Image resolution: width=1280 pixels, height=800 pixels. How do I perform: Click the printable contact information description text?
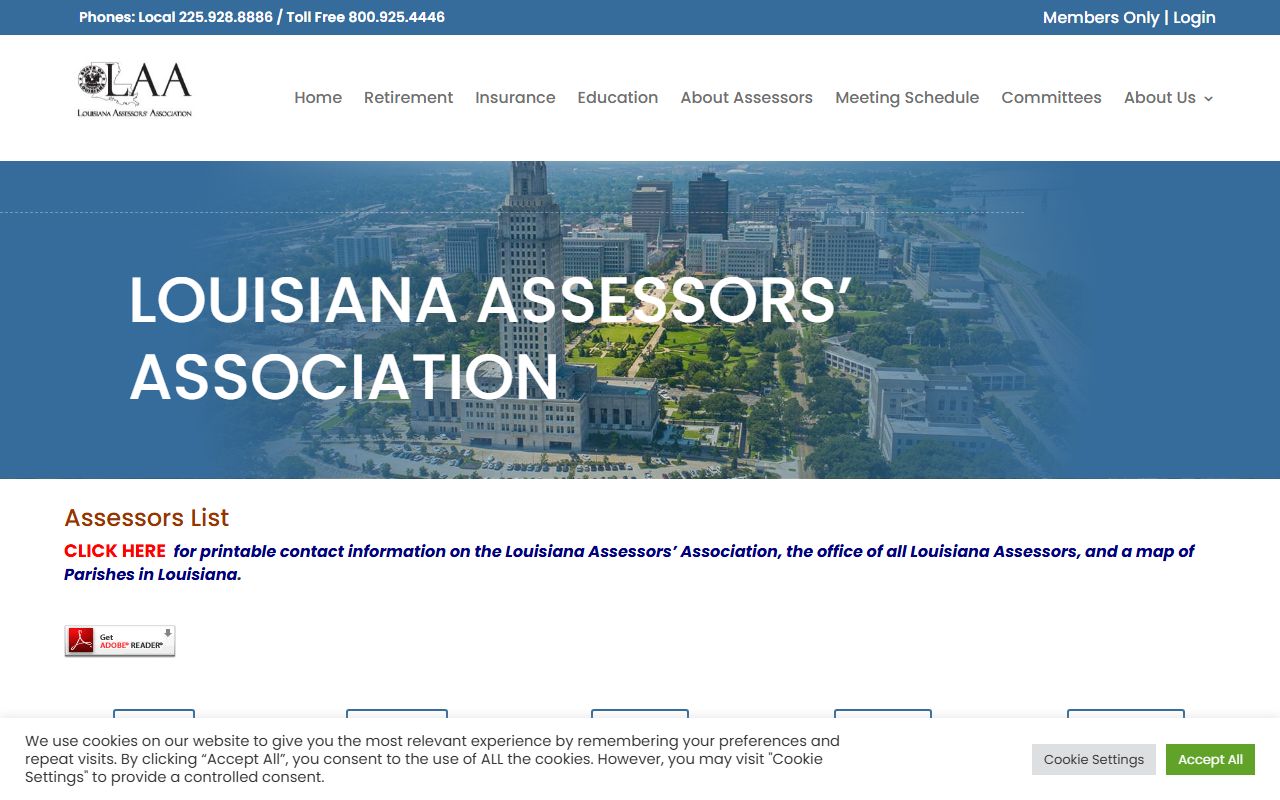[x=629, y=563]
